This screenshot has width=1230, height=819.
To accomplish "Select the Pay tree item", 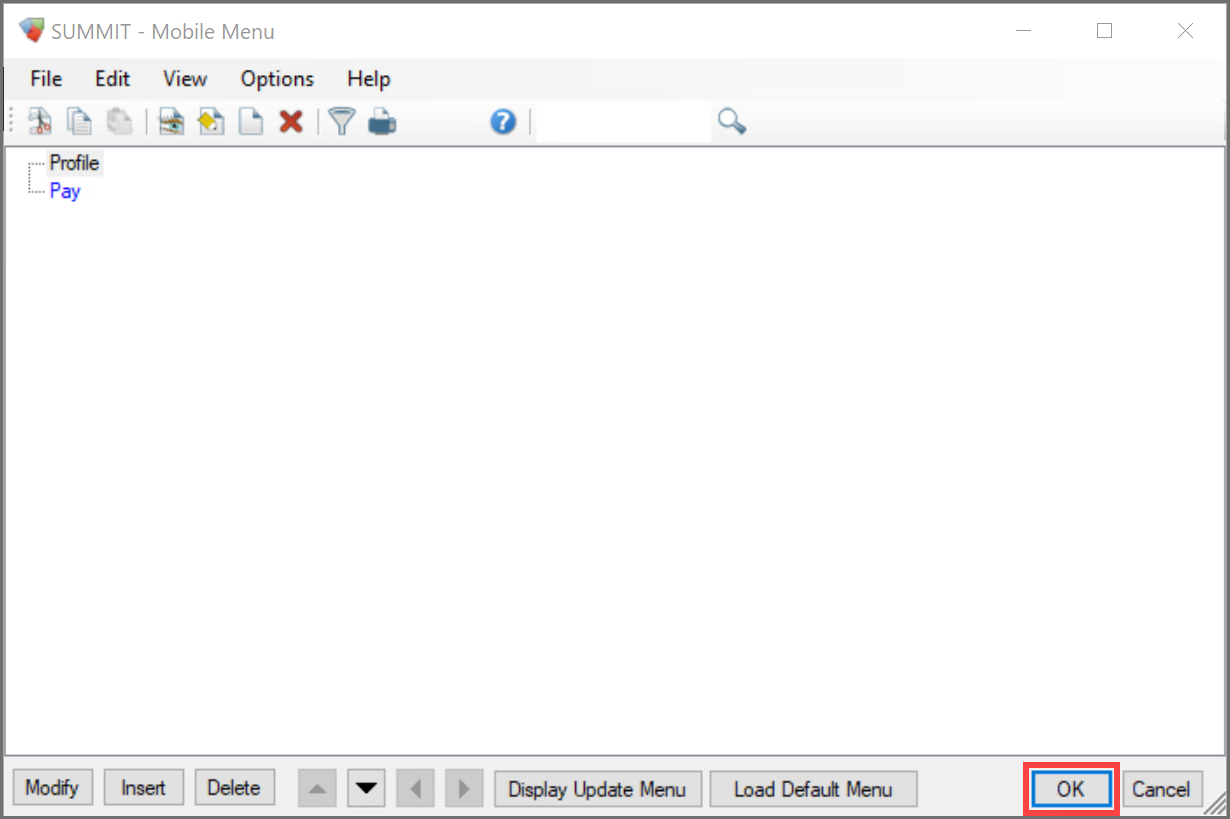I will [x=65, y=190].
